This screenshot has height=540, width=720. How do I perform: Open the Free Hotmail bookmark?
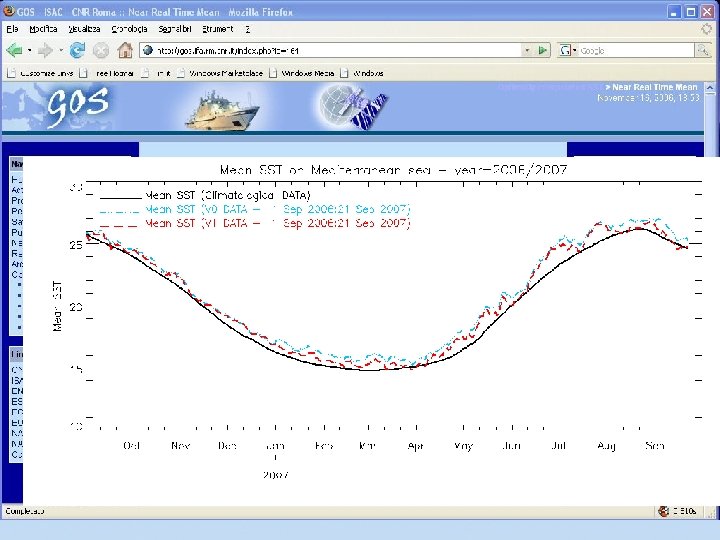107,73
